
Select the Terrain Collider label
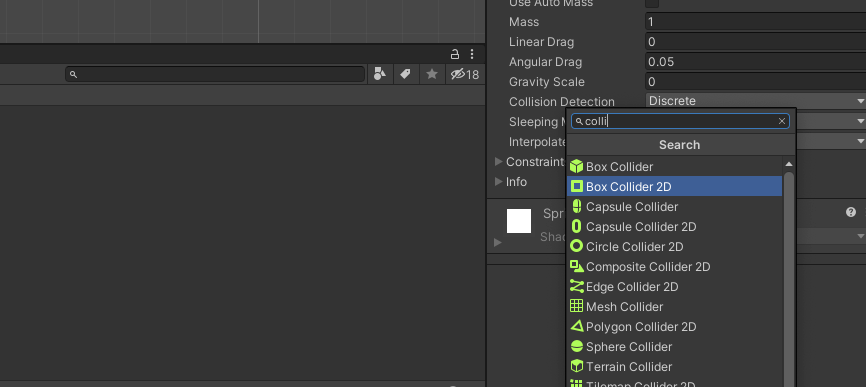(629, 367)
